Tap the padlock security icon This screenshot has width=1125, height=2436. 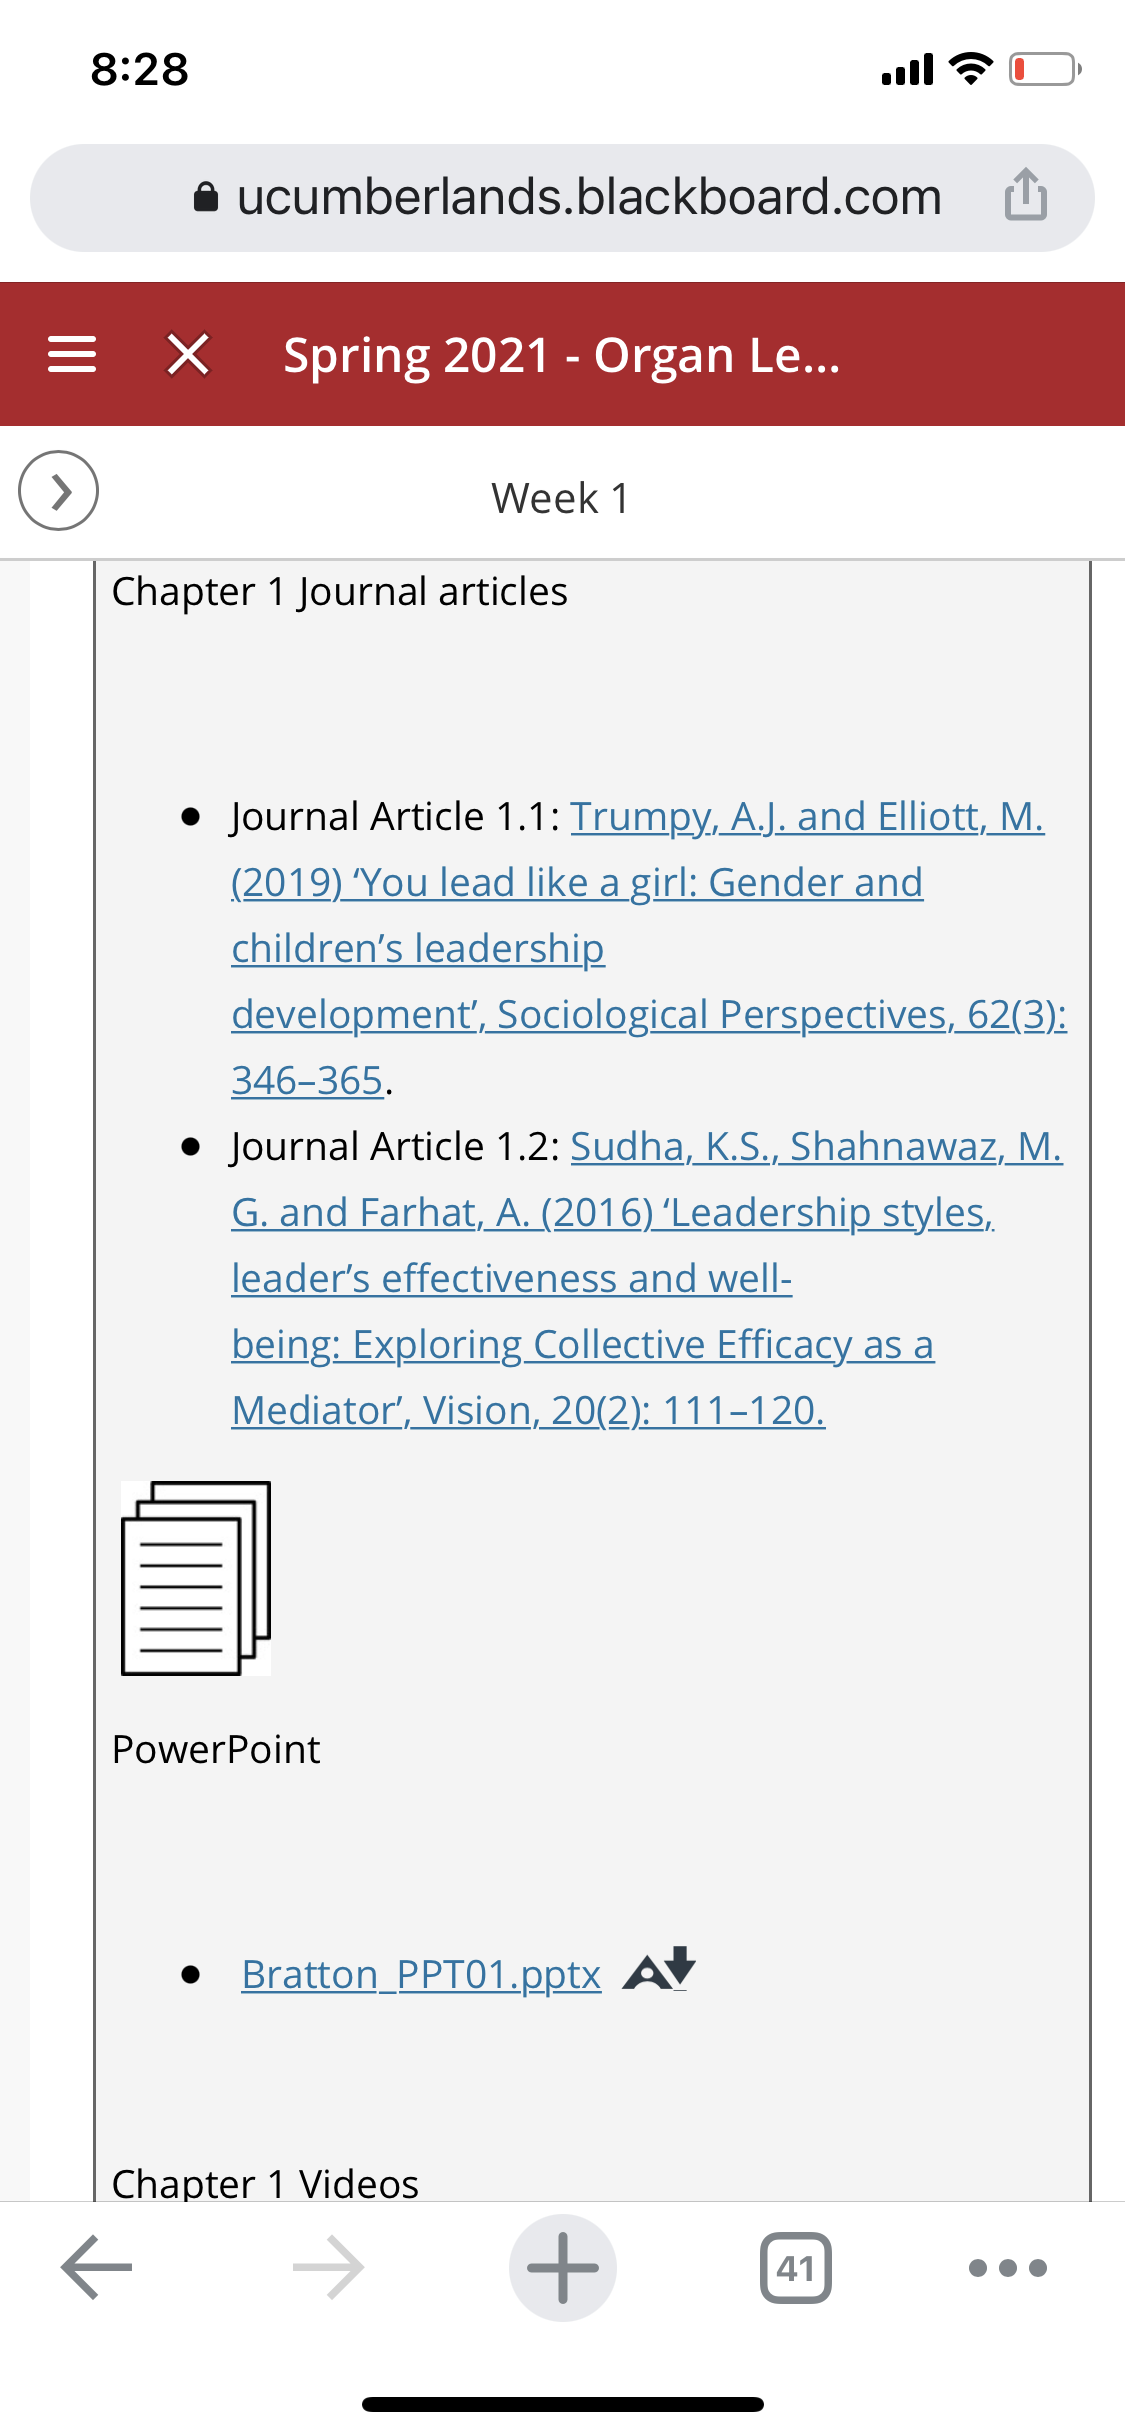coord(206,197)
